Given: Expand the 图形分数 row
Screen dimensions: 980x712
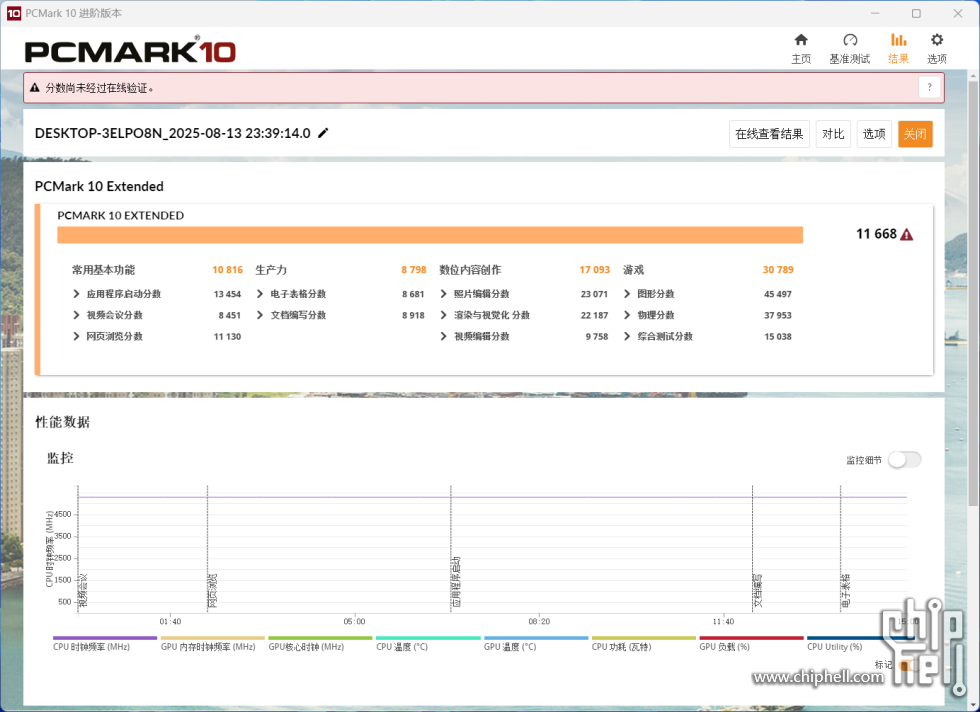Looking at the screenshot, I should pyautogui.click(x=627, y=294).
